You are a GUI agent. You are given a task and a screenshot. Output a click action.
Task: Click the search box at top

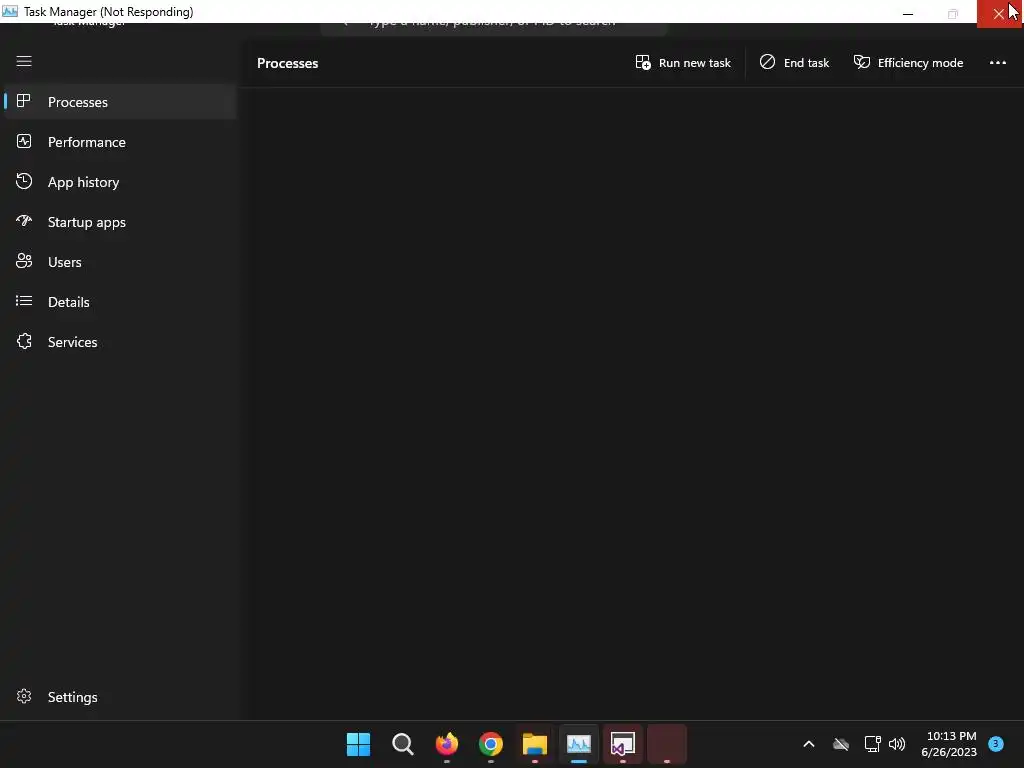point(494,27)
